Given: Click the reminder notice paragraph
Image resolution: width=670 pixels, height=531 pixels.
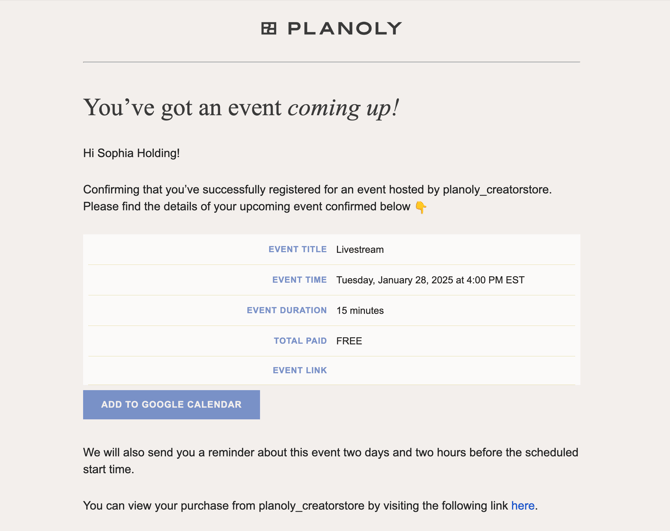Looking at the screenshot, I should point(330,461).
